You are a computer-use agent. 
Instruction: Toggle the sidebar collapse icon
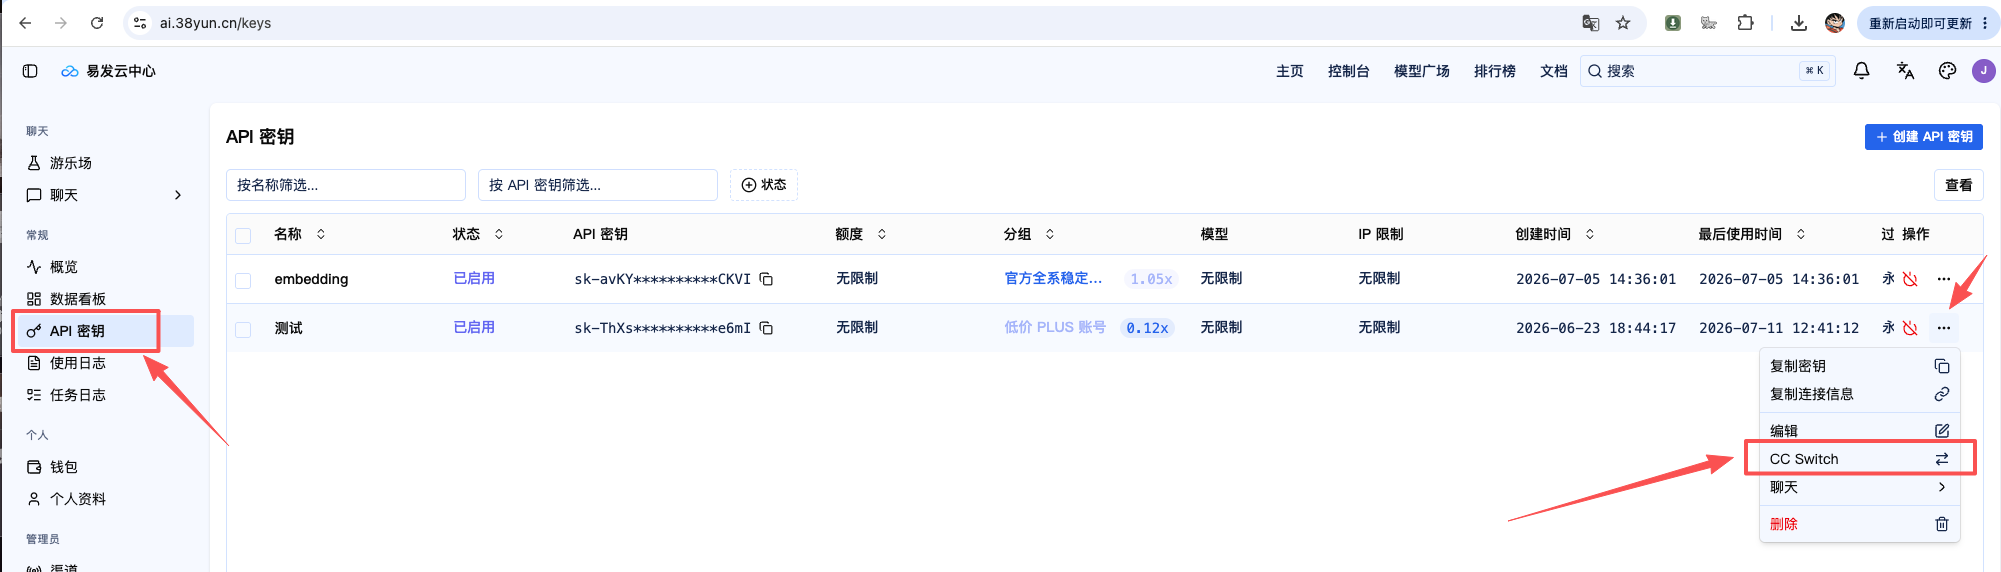coord(30,71)
